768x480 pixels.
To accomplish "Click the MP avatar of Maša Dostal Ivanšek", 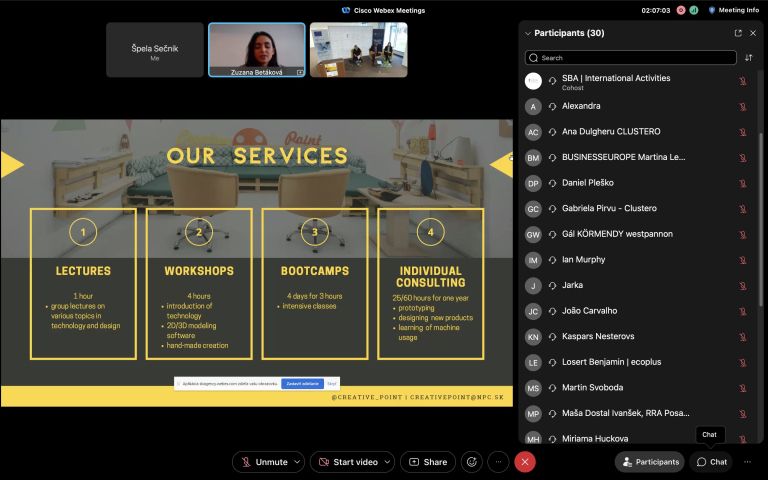I will click(x=533, y=413).
